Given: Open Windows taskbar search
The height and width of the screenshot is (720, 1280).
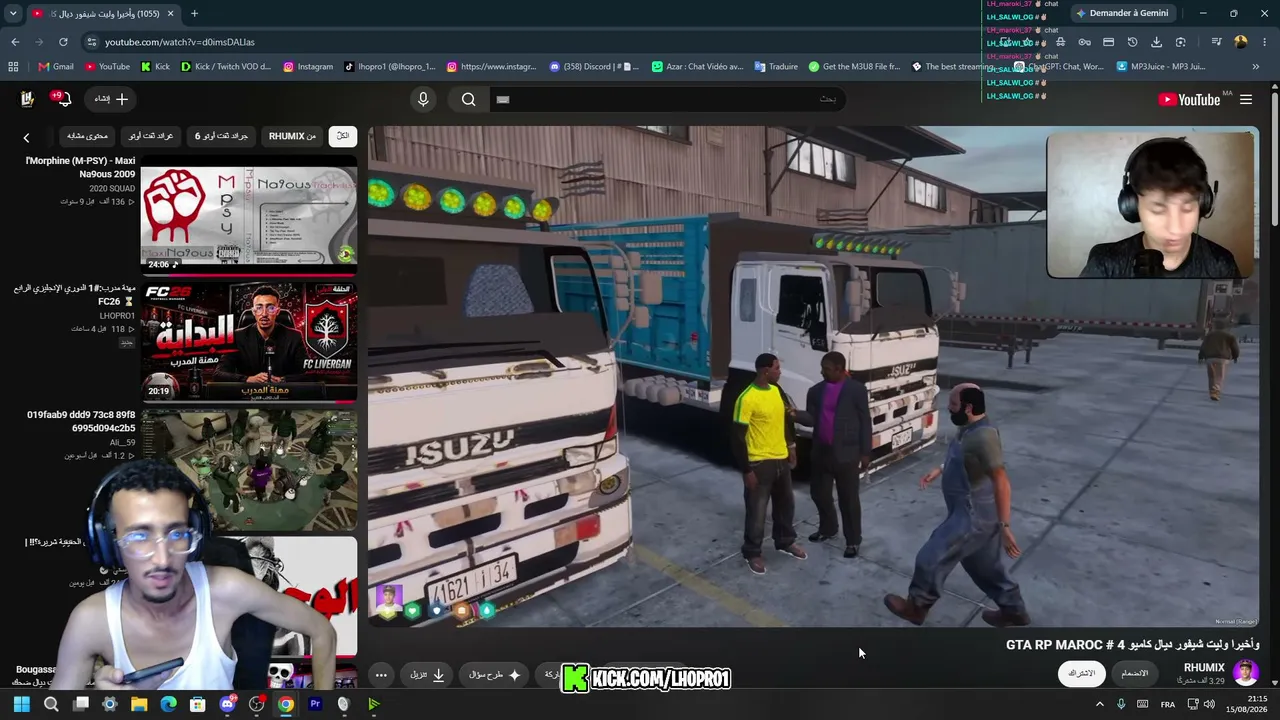Looking at the screenshot, I should tap(51, 704).
